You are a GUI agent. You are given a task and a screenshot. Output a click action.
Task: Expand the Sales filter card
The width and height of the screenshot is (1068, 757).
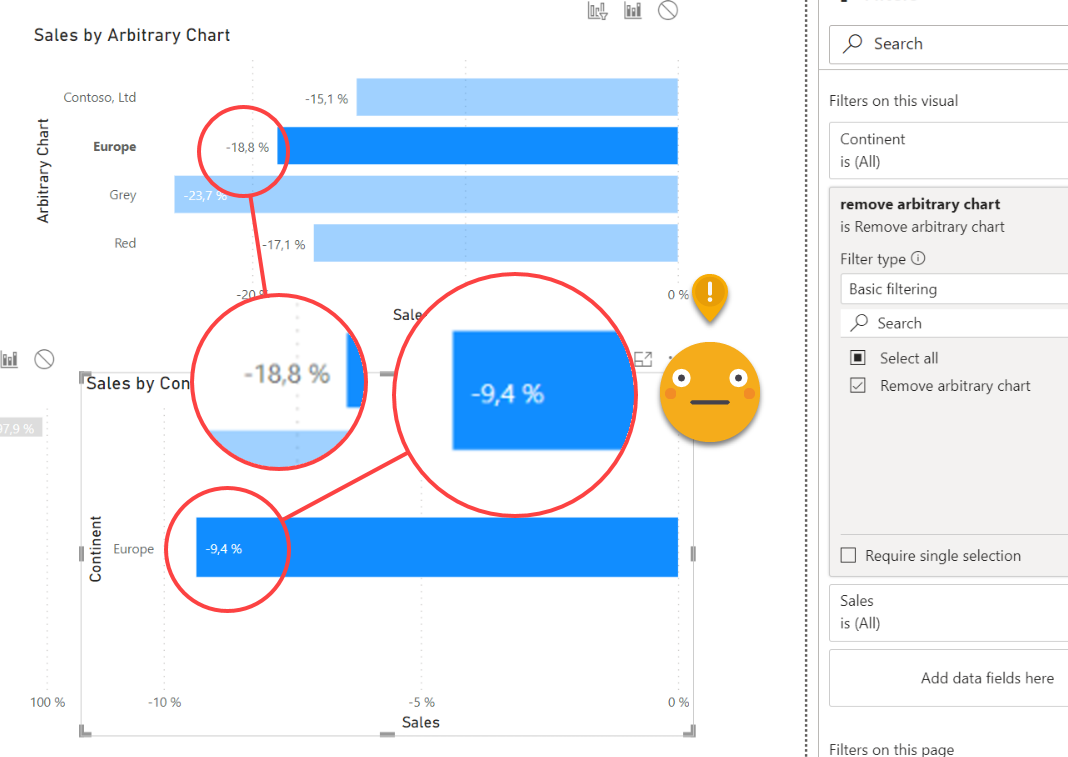950,612
